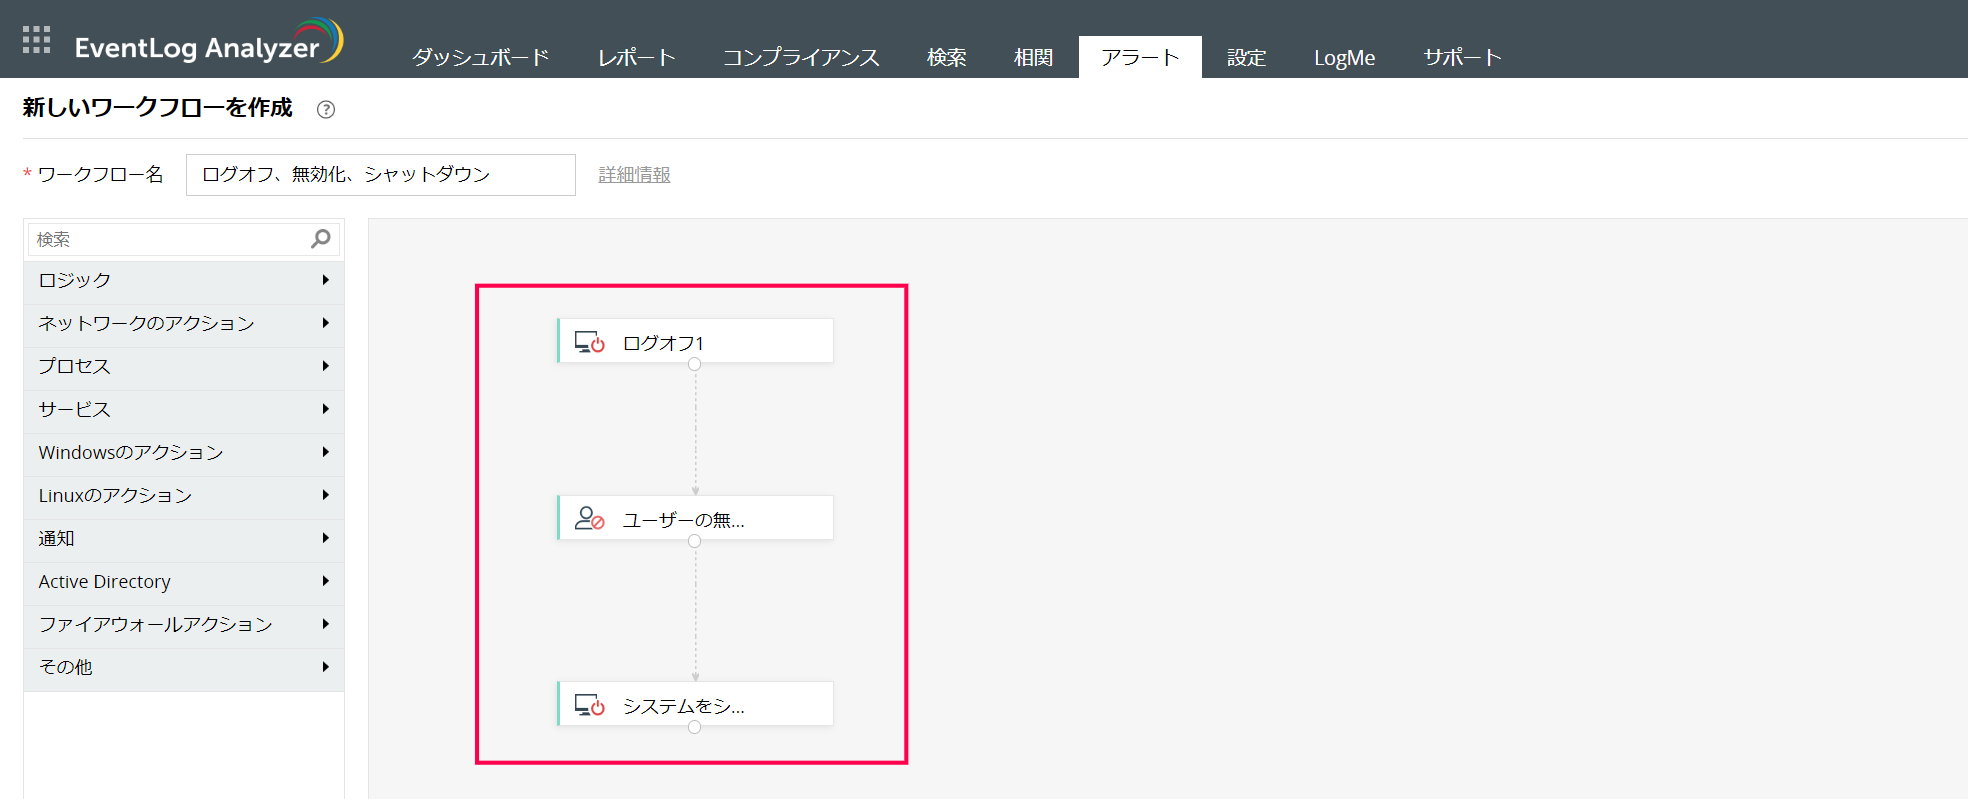
Task: Open the コンプライアンス tab
Action: tap(801, 58)
